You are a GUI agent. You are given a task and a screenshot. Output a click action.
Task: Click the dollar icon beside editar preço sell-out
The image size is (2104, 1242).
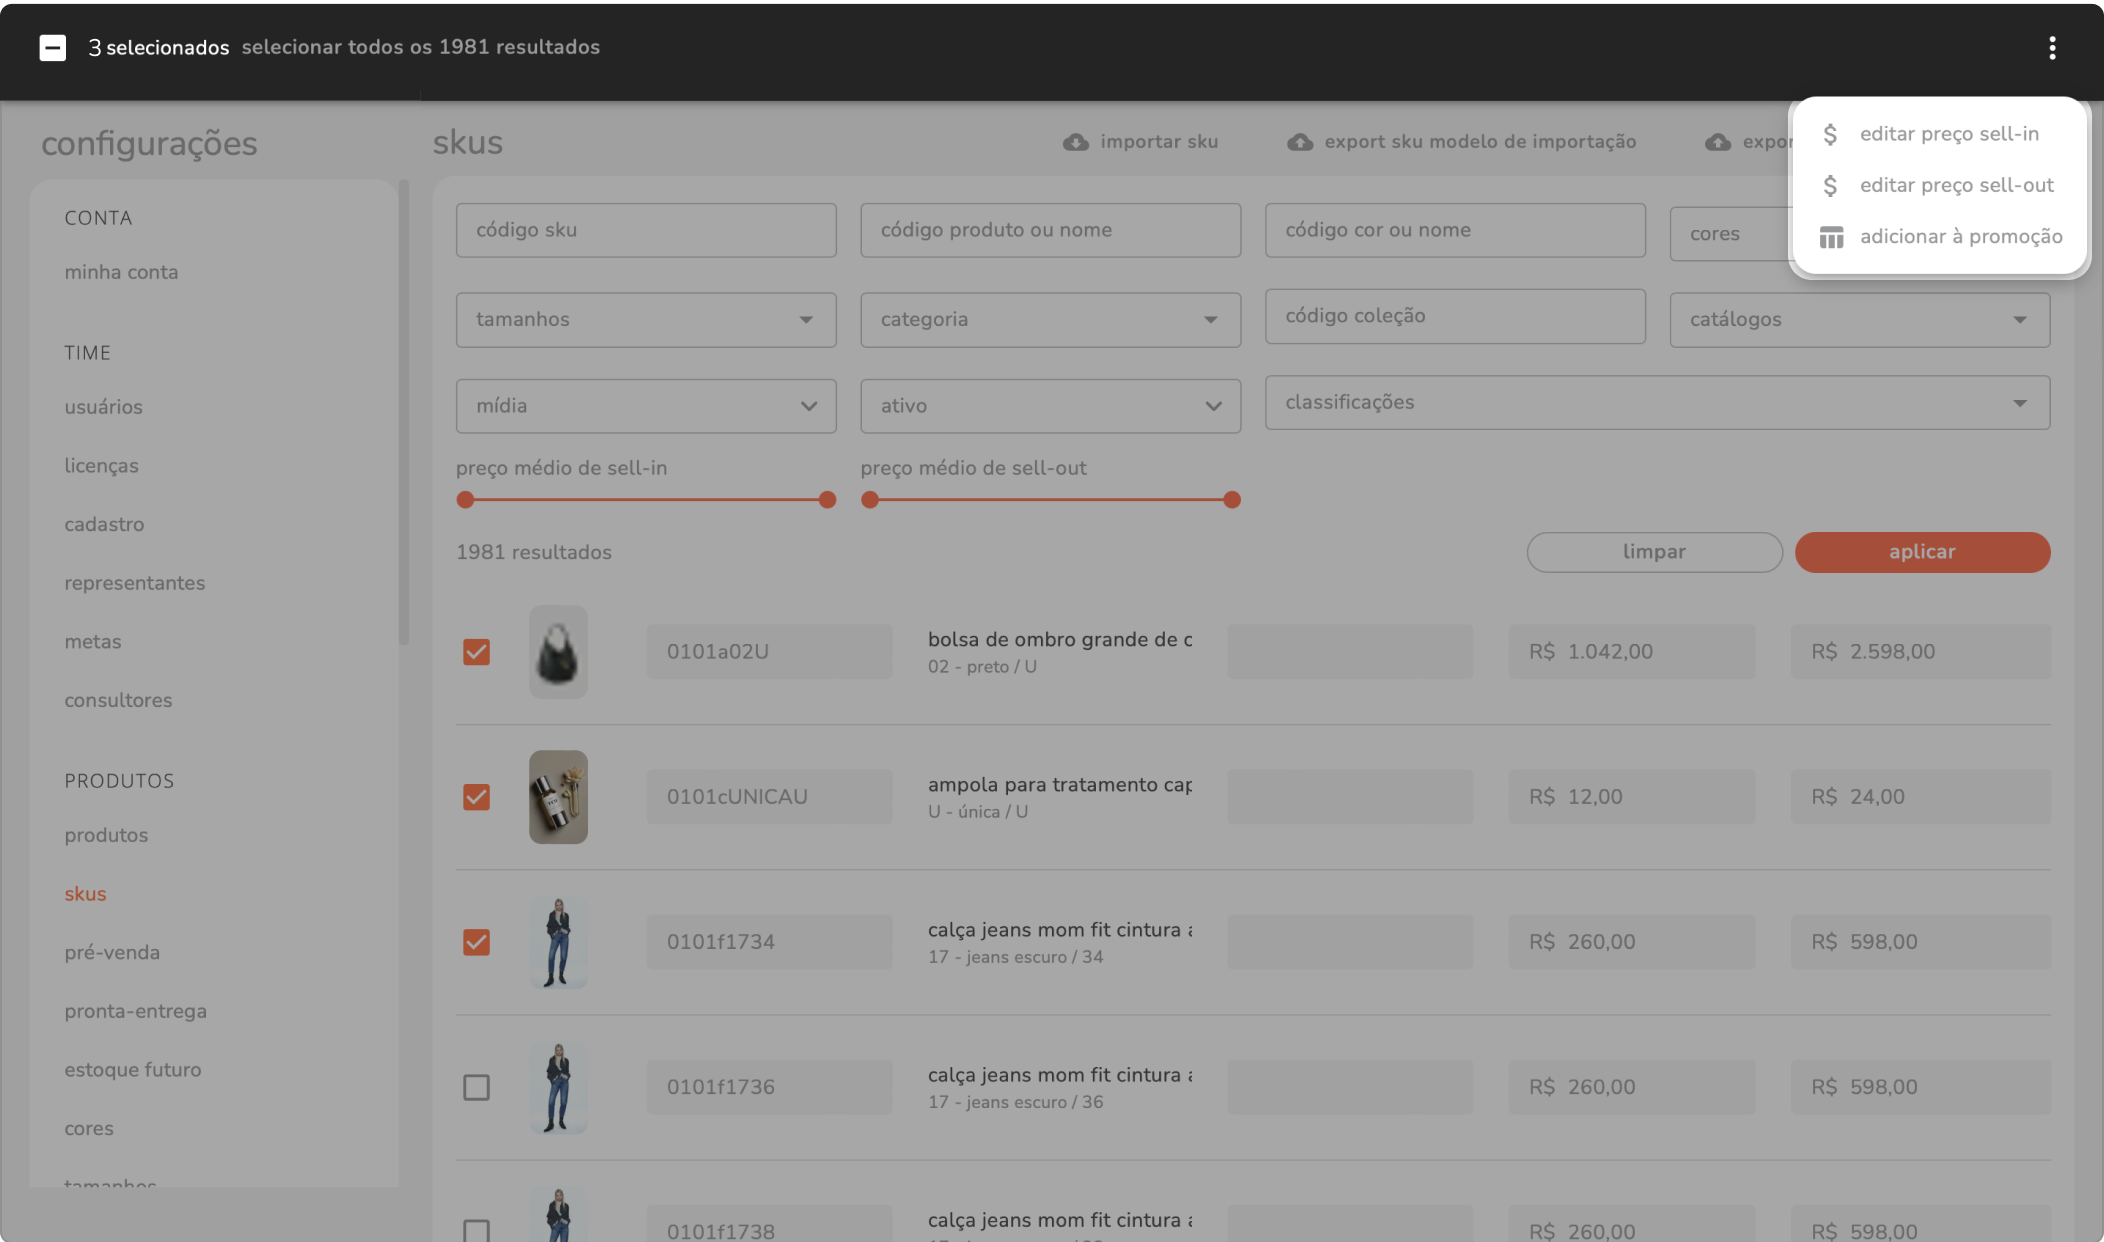tap(1830, 185)
